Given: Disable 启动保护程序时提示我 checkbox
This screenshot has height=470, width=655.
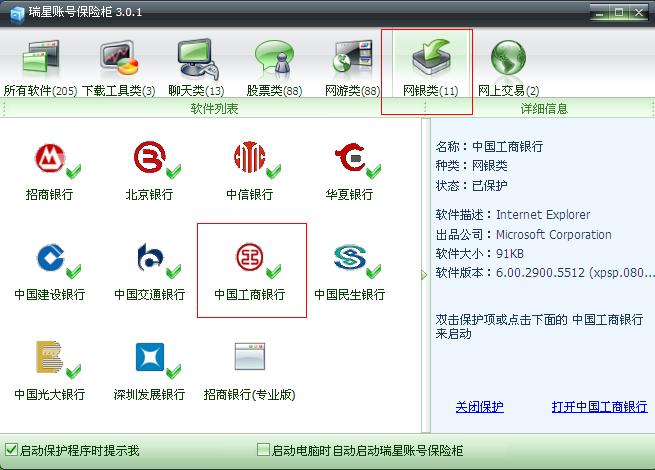Looking at the screenshot, I should point(11,450).
